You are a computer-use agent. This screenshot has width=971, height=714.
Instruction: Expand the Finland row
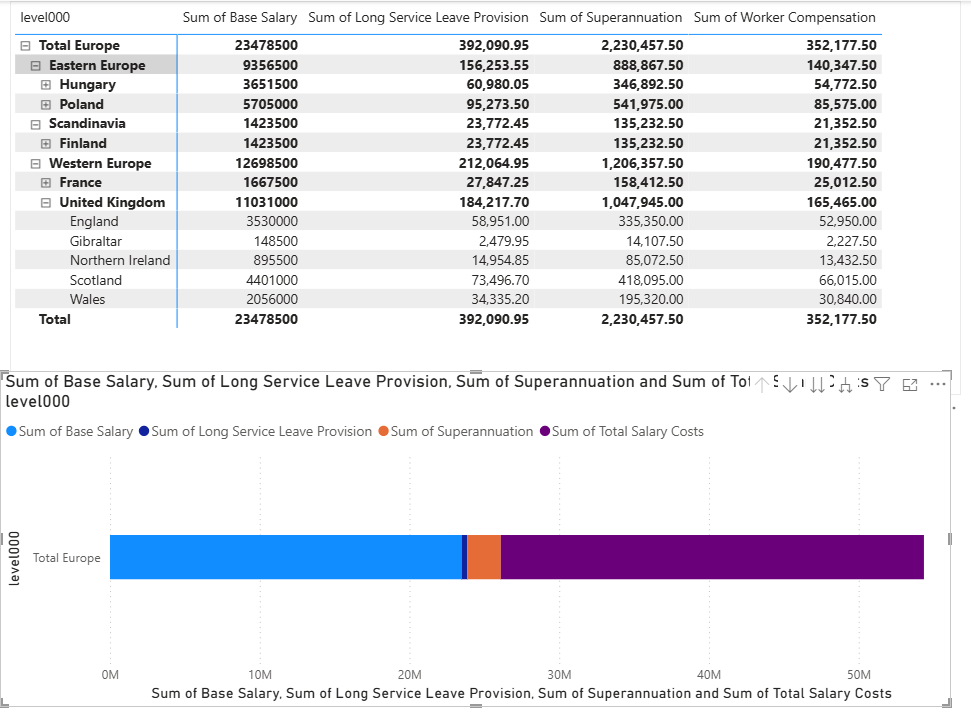click(x=46, y=144)
